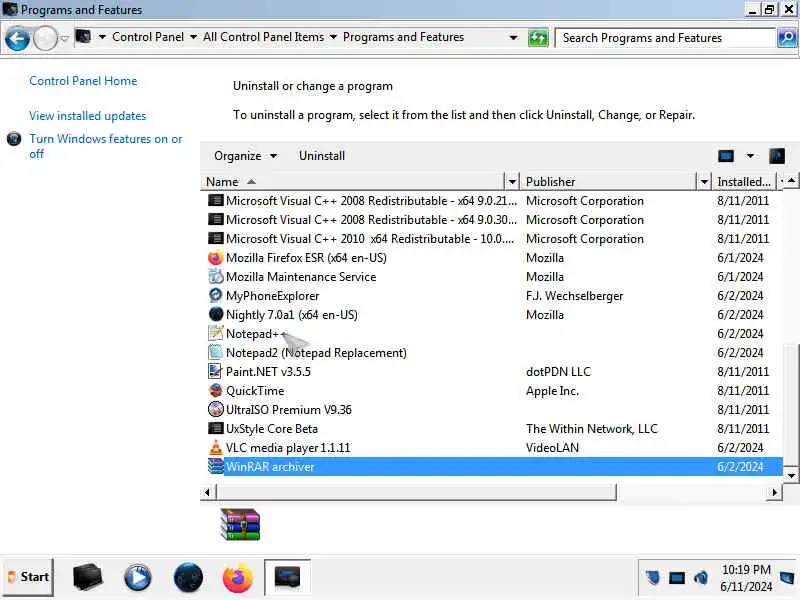This screenshot has width=800, height=600.
Task: Select Visual C++ 2008 x64 9.0.30 icon
Action: (216, 219)
